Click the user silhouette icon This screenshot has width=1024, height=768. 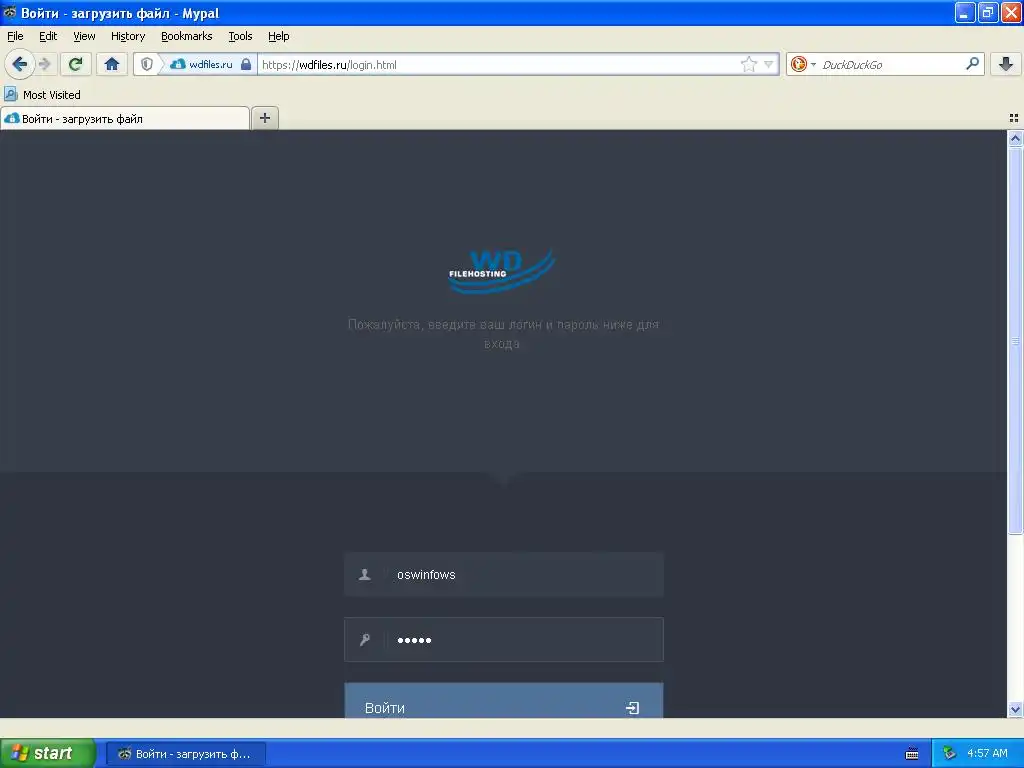click(x=364, y=575)
